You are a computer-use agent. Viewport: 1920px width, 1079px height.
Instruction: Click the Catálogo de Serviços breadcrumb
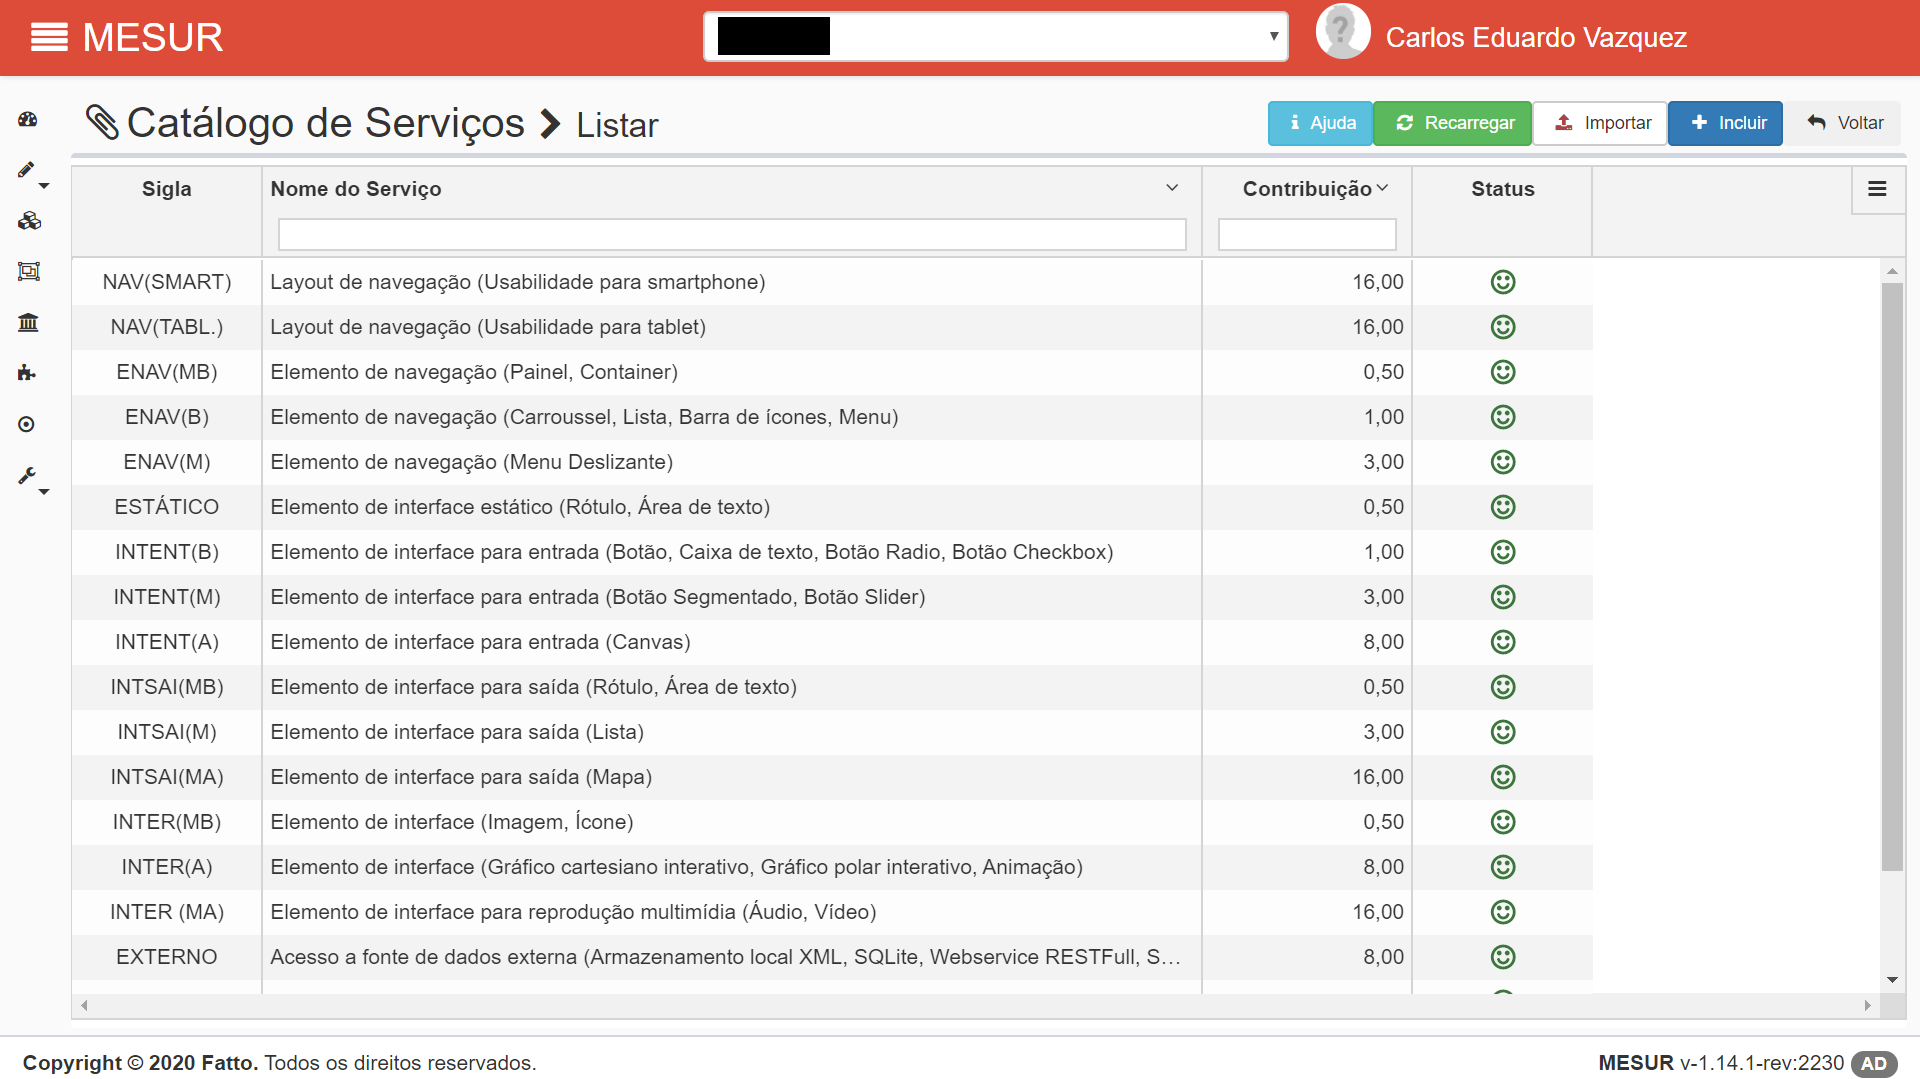(x=325, y=123)
